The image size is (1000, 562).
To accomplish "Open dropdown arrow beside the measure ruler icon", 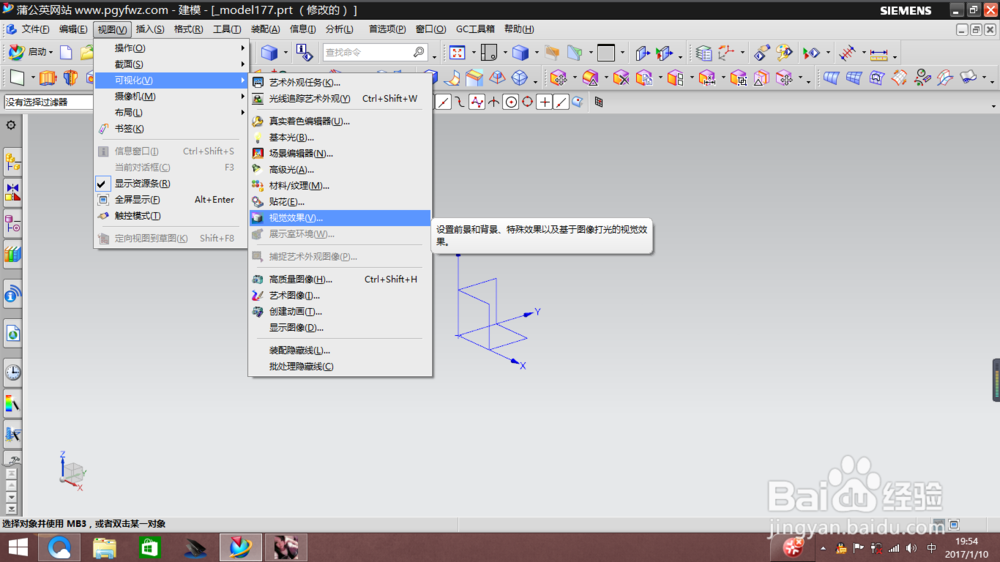I will click(895, 56).
